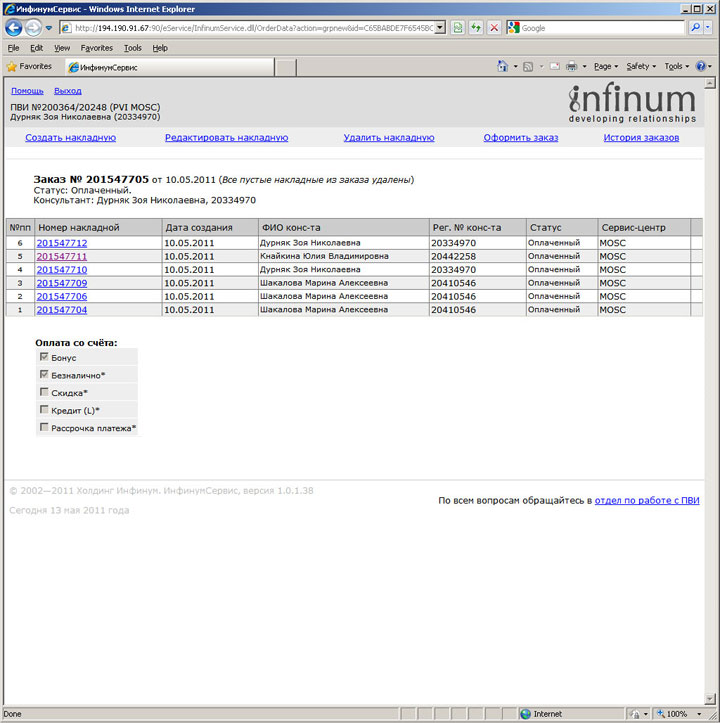Click the отдел по работе с ПВИ link
720x723 pixels.
tap(647, 500)
